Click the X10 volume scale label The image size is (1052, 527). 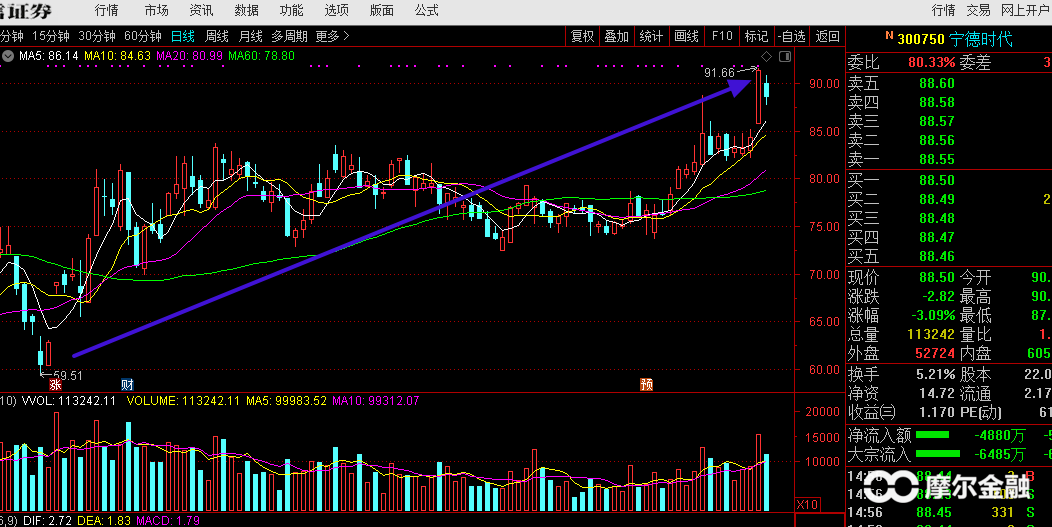tap(806, 503)
